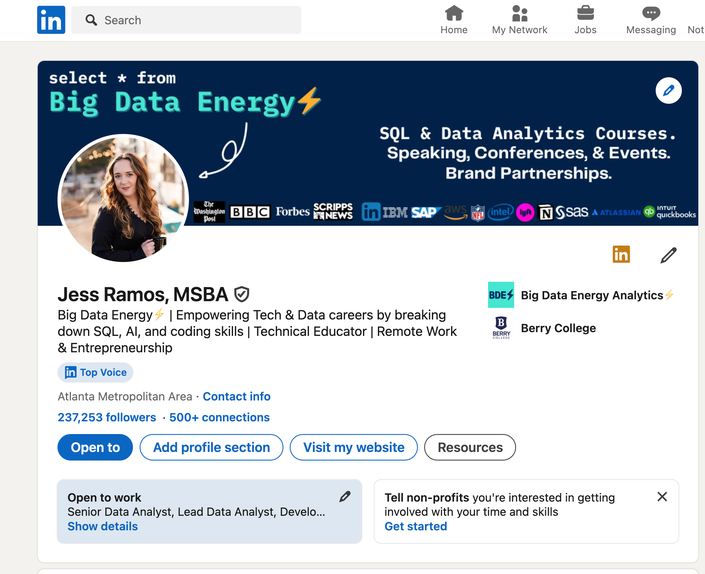Open Messaging from the top bar
The image size is (705, 574).
tap(651, 20)
